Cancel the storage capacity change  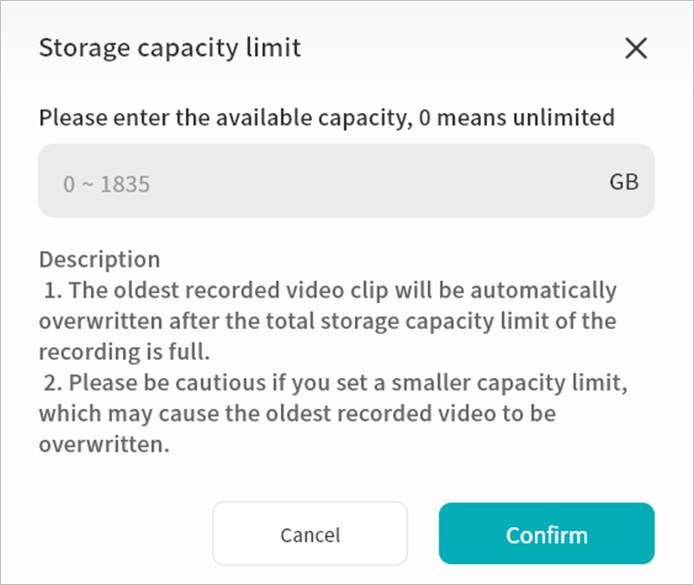(x=310, y=535)
